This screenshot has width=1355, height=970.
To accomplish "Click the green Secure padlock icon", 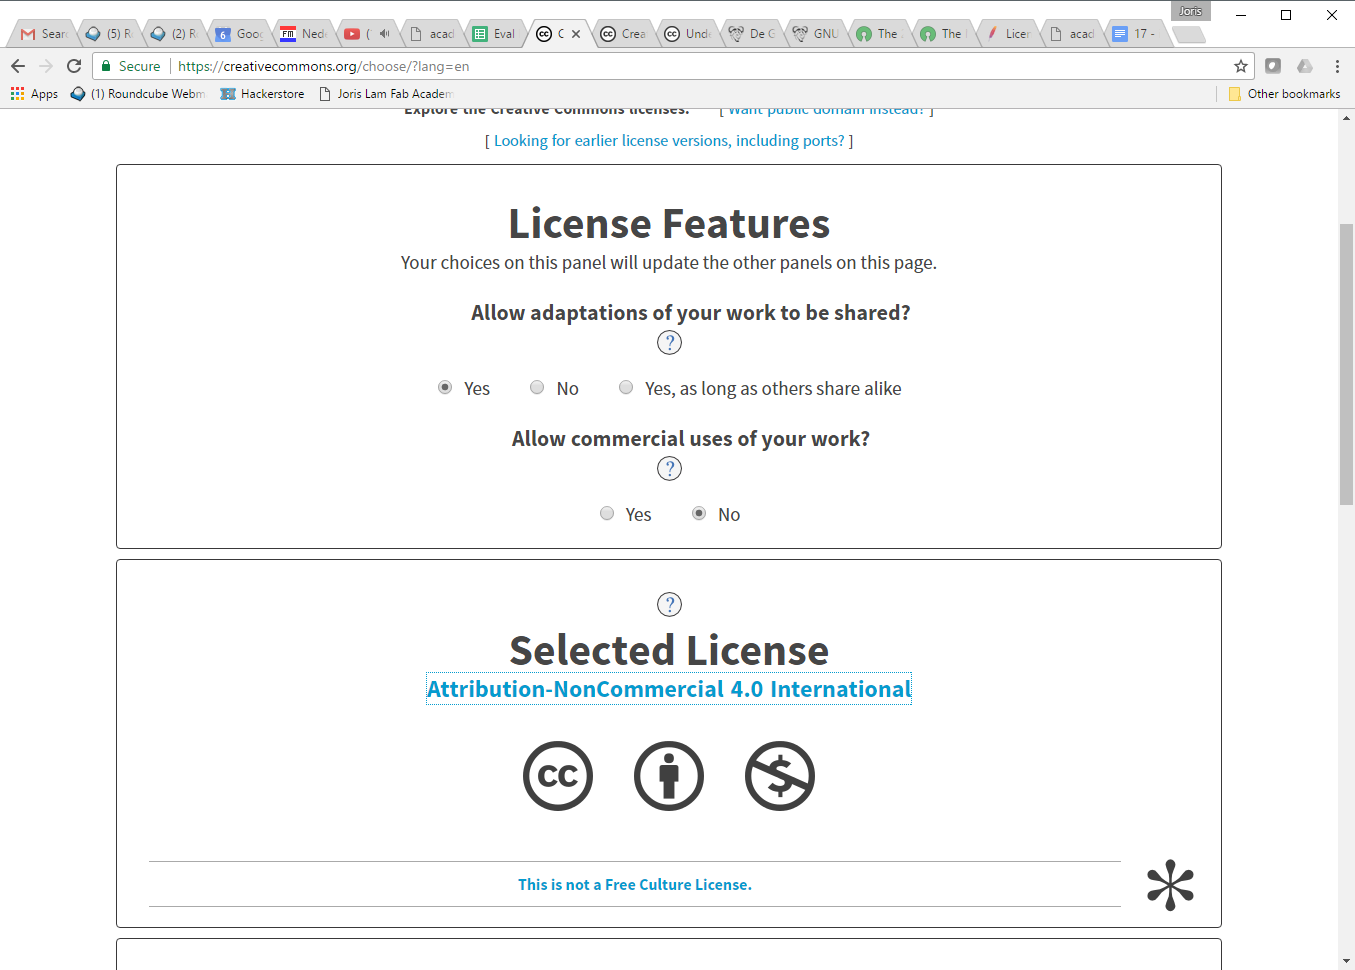I will pos(106,66).
